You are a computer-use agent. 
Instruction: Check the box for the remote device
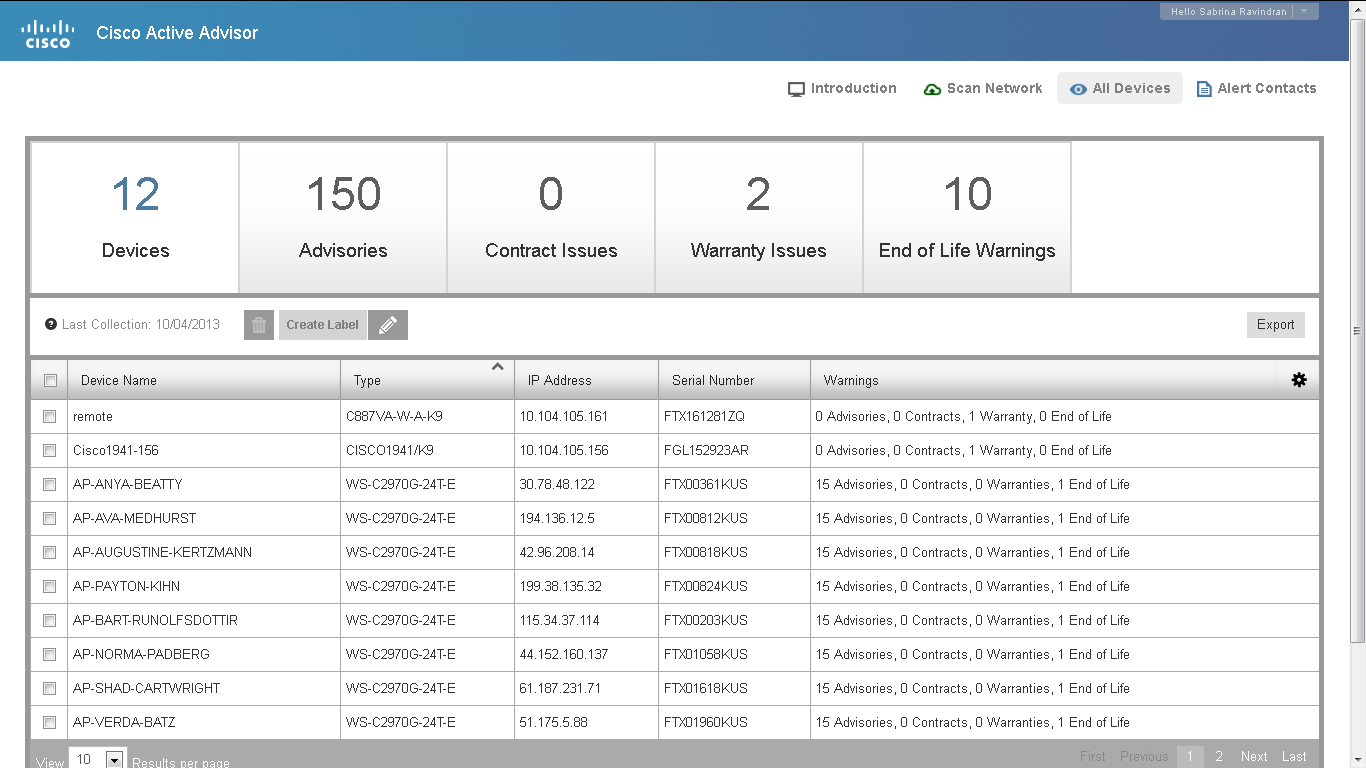pyautogui.click(x=50, y=416)
